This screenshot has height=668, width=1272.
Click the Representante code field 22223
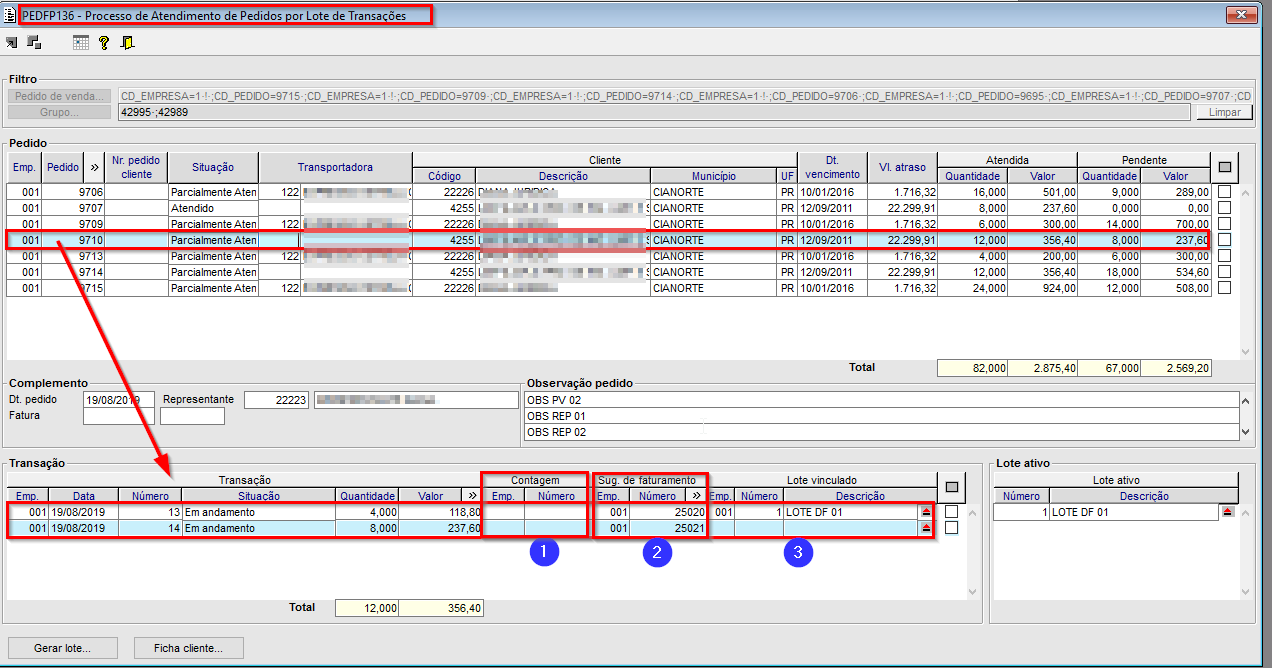(277, 400)
